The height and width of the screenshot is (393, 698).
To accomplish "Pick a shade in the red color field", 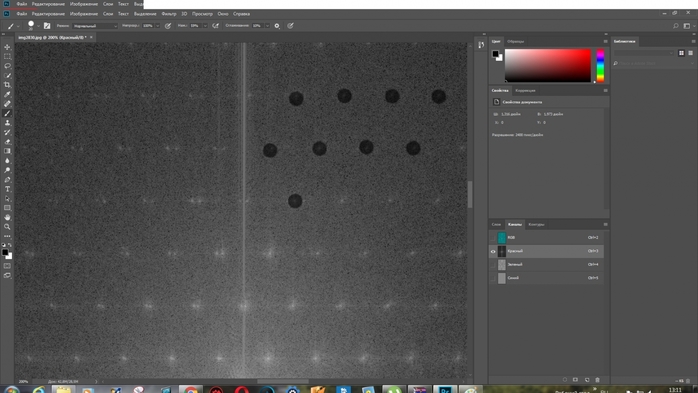I will [x=548, y=66].
